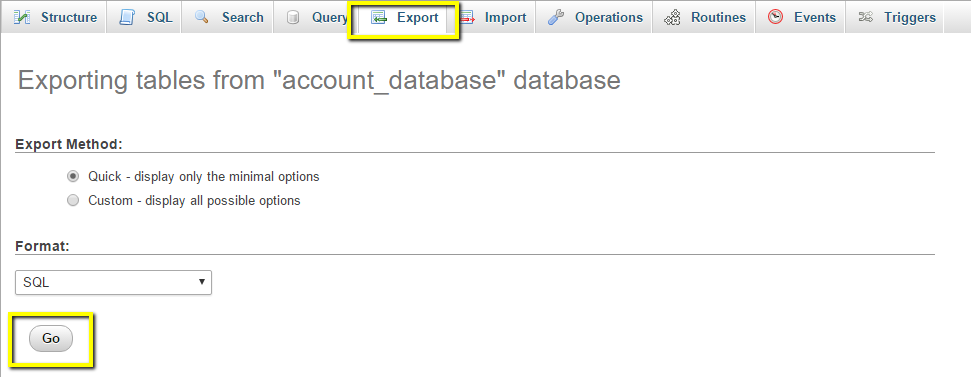
Task: Open the Triggers tab
Action: coord(896,17)
